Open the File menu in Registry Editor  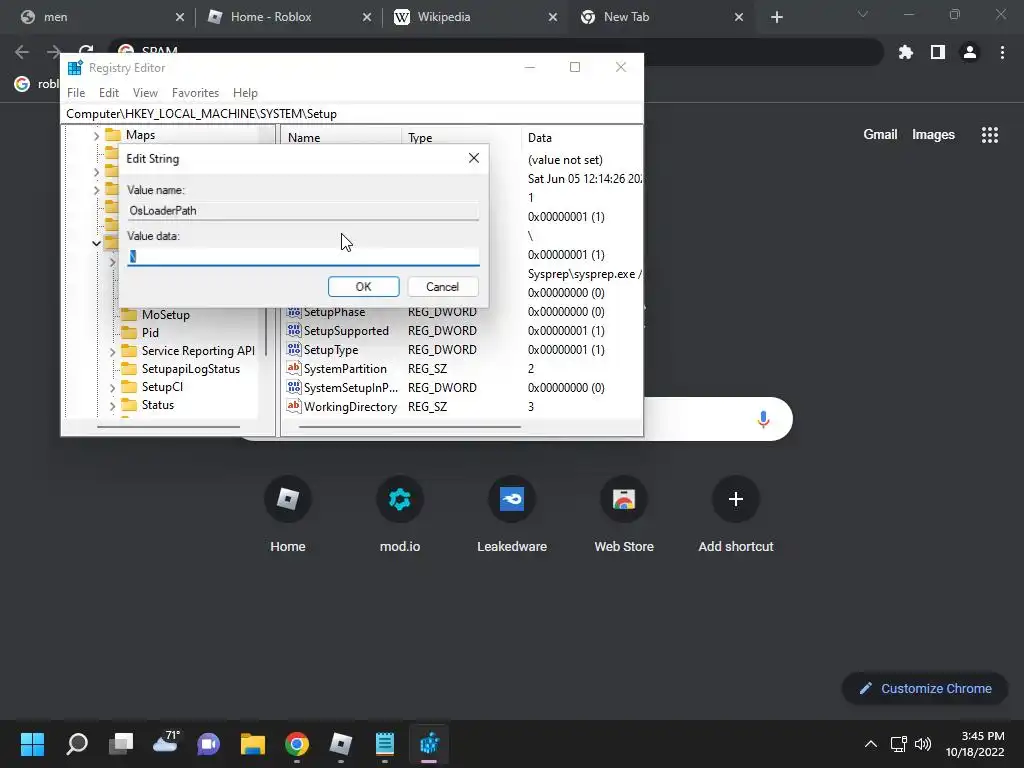pos(76,93)
